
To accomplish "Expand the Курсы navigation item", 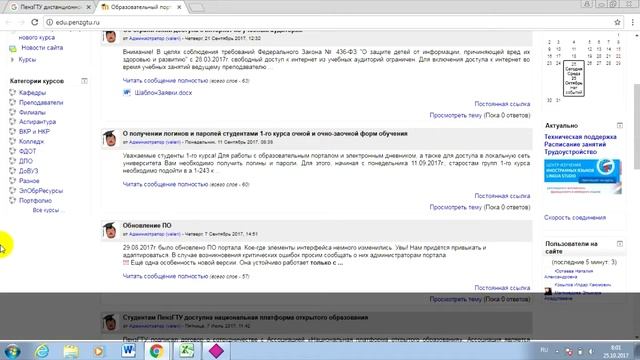I will tap(13, 60).
